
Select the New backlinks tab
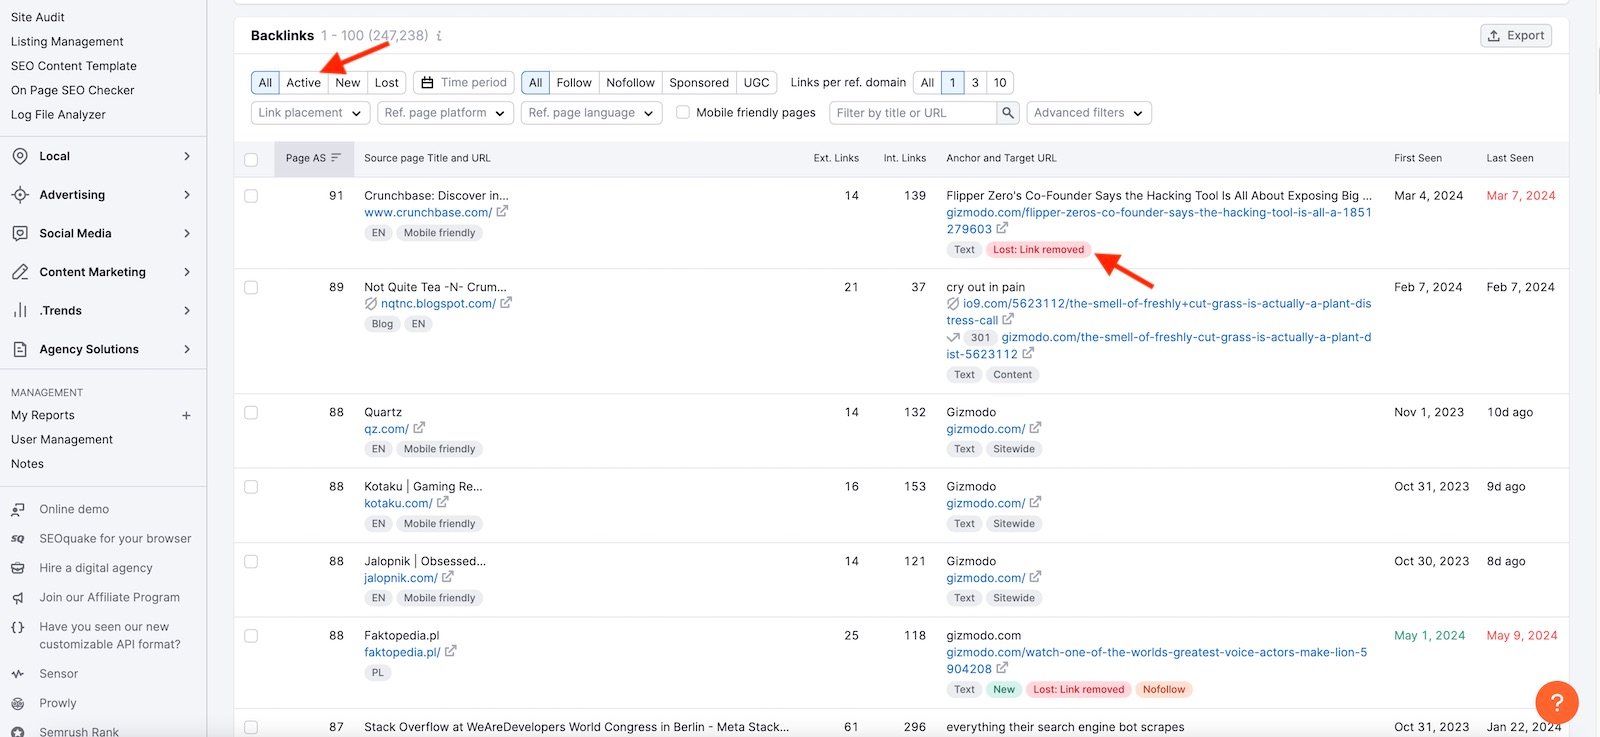348,83
